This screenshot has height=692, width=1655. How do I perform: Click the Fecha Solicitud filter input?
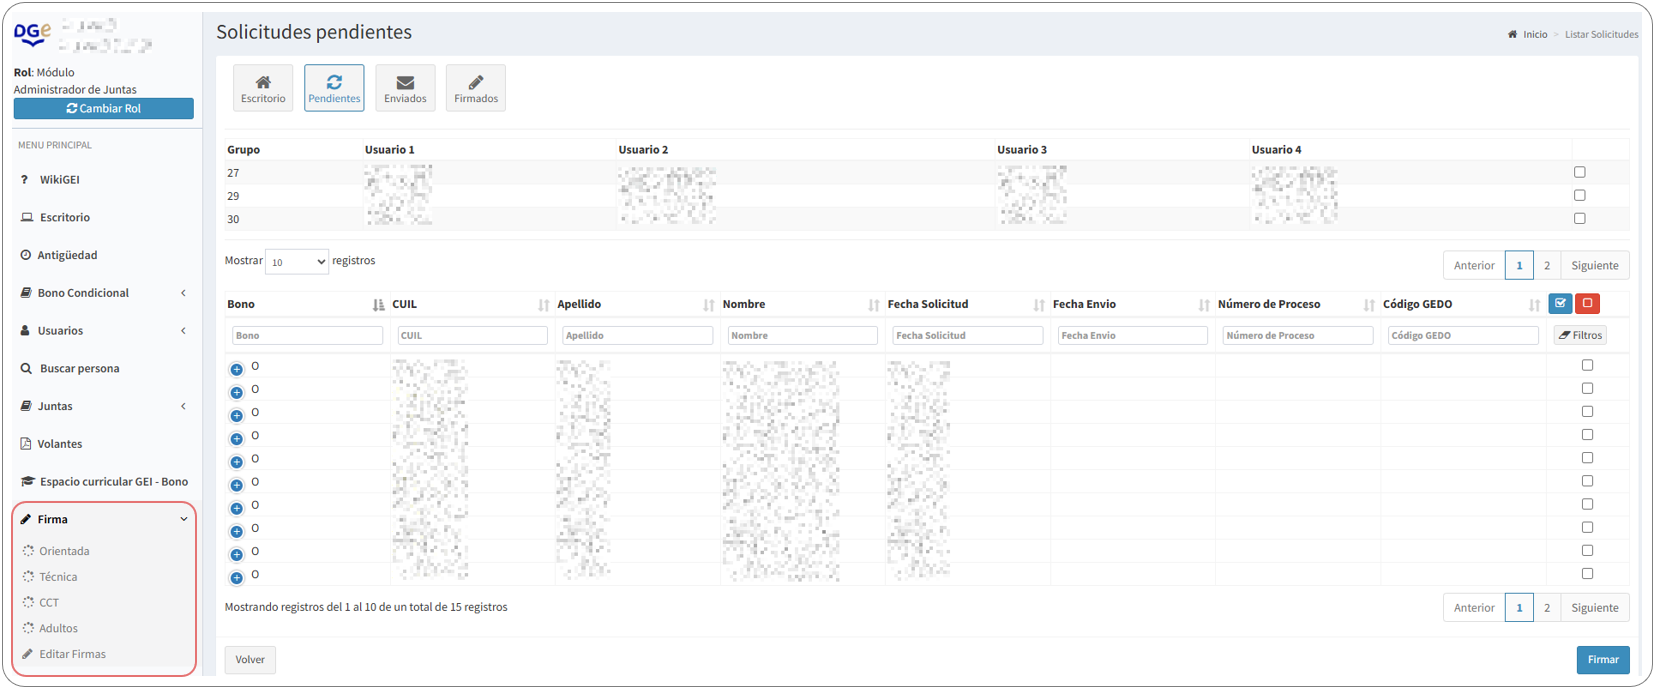967,335
